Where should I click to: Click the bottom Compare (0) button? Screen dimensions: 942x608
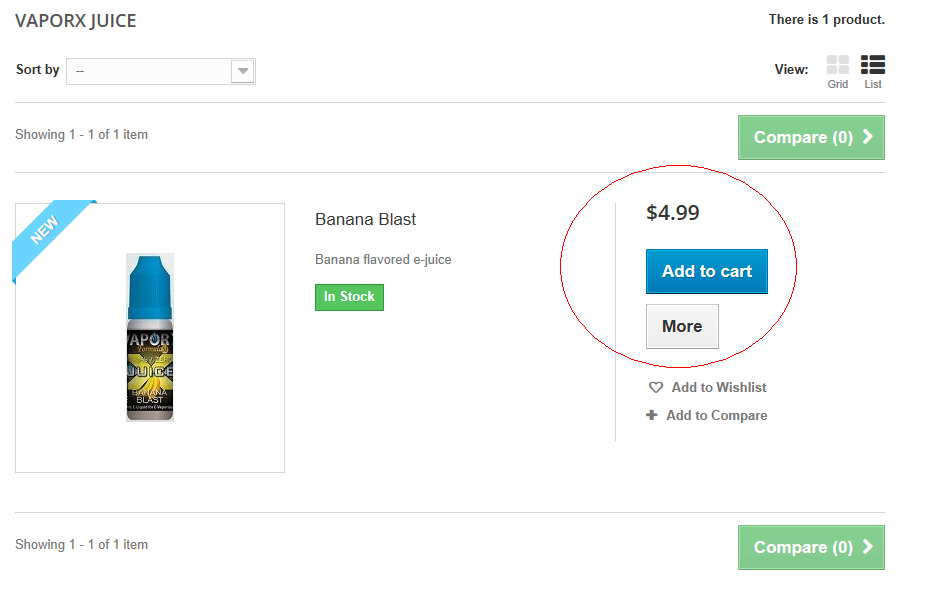(x=802, y=548)
